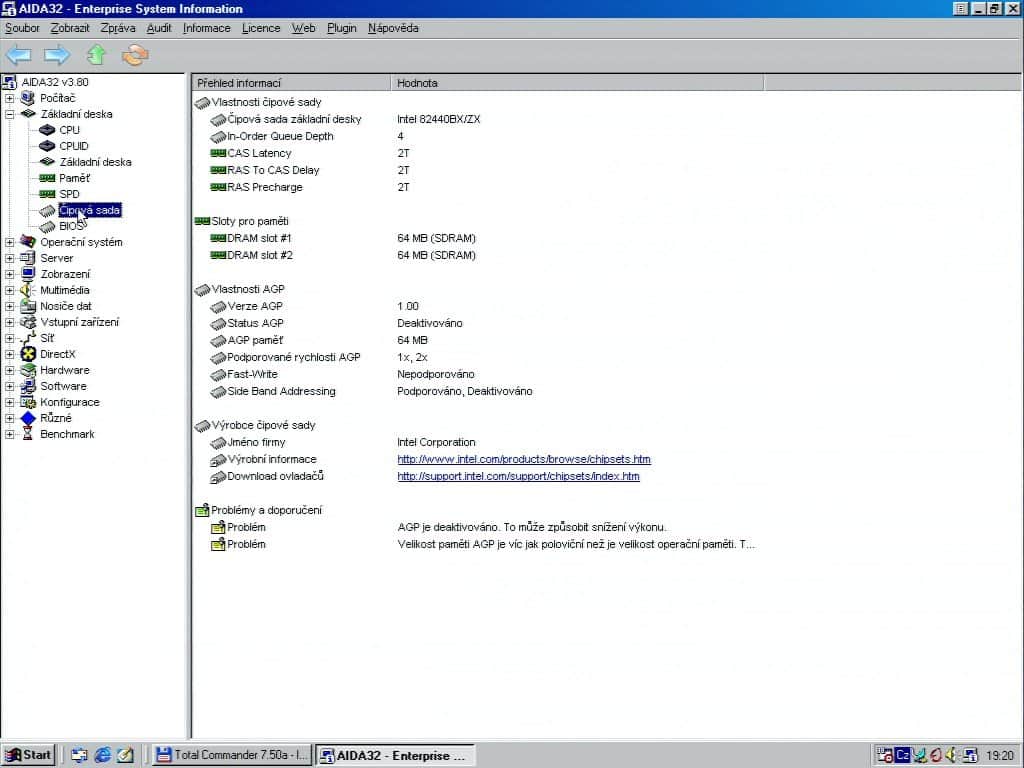This screenshot has width=1024, height=768.
Task: Click the Paměť memory icon in tree
Action: pos(47,178)
